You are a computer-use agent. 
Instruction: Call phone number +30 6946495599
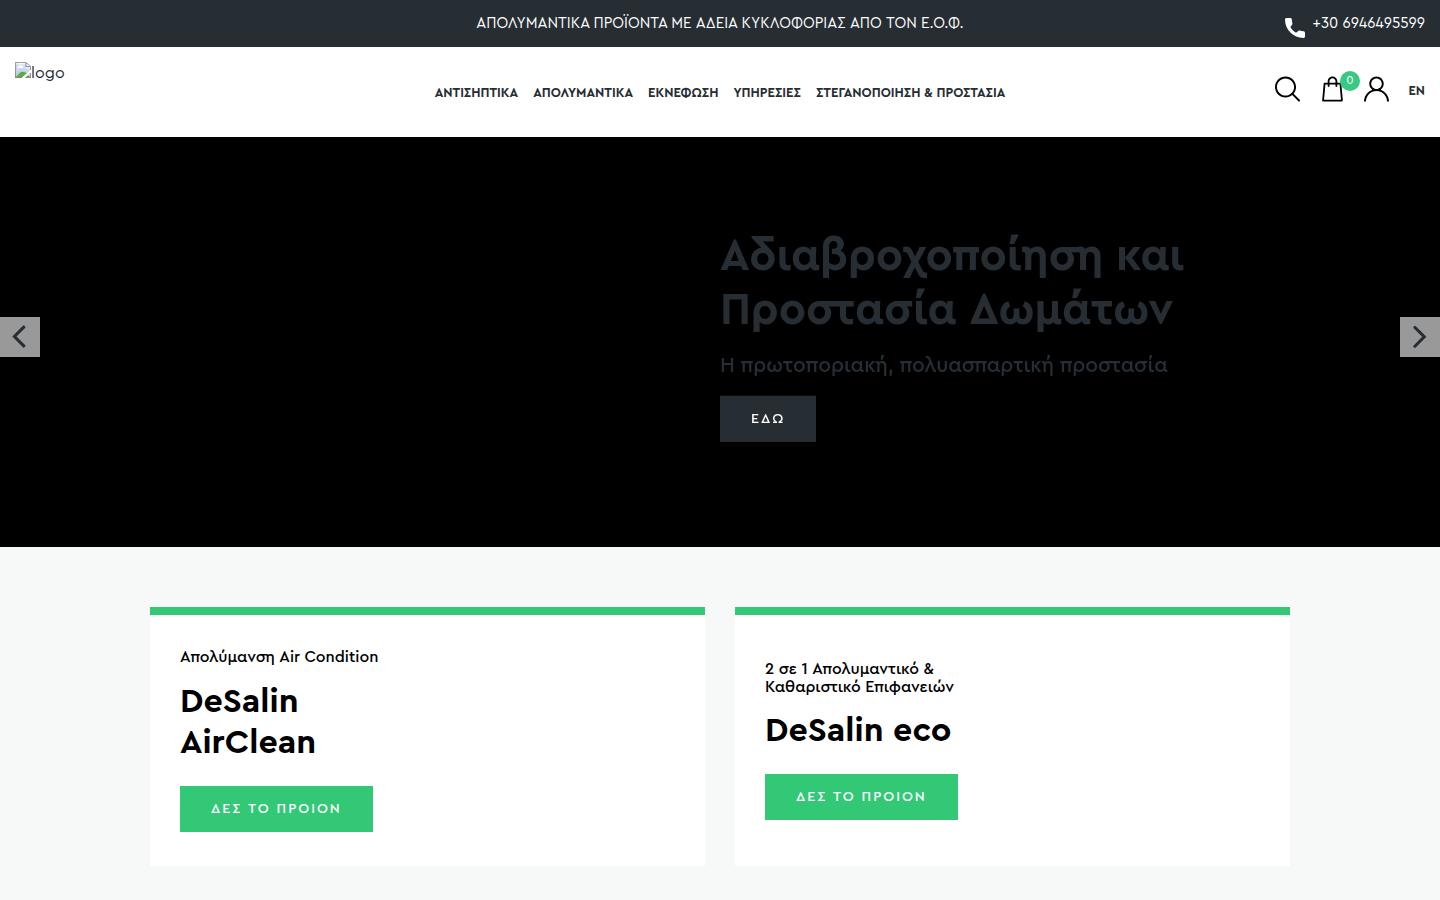[x=1368, y=23]
